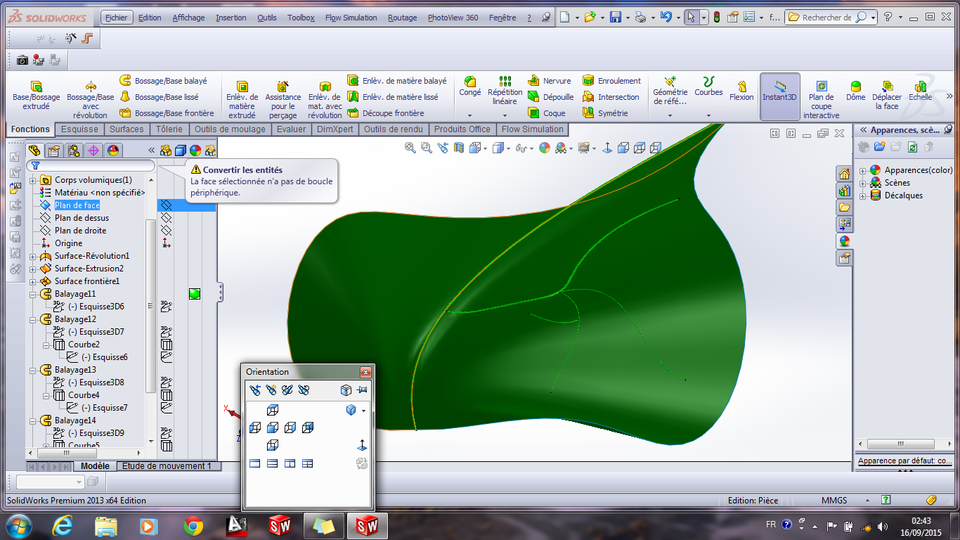
Task: Expand Surface frontière1 node
Action: click(32, 282)
